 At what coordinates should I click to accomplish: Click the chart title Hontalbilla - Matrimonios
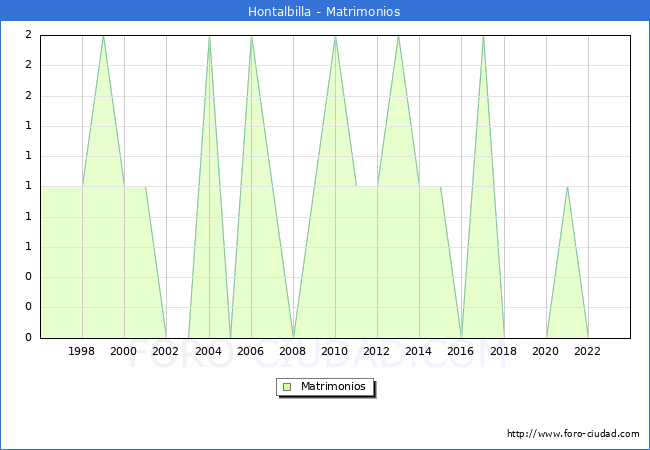point(324,11)
